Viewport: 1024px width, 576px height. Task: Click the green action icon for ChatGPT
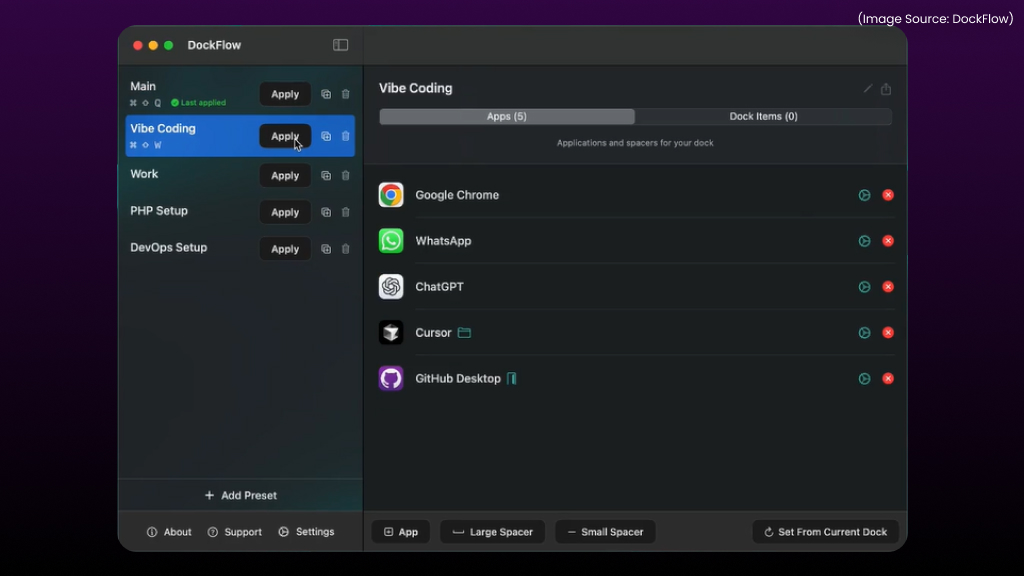(x=864, y=287)
